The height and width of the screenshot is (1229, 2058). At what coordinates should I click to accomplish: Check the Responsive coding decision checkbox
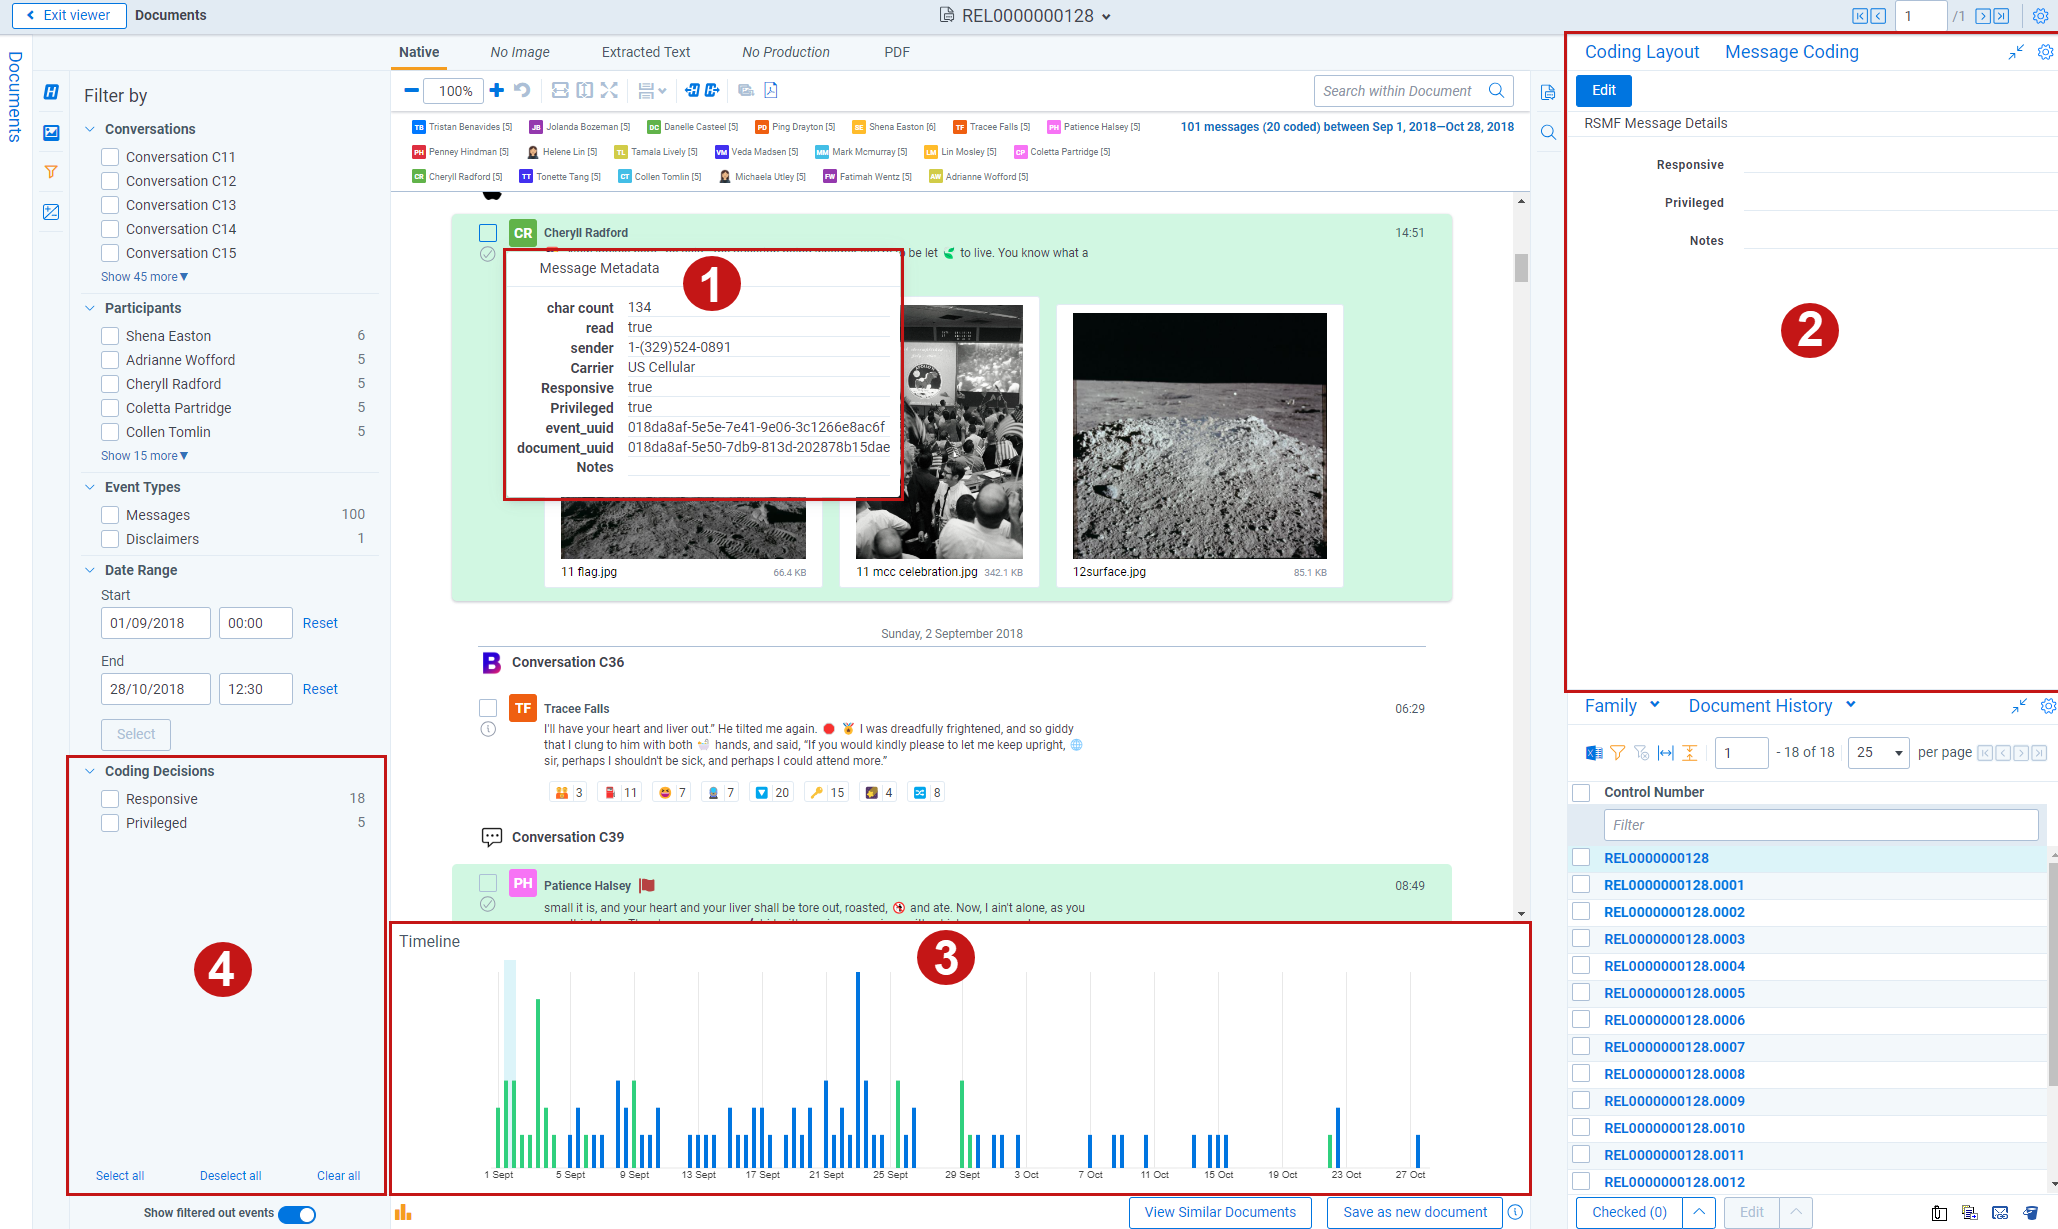(110, 799)
